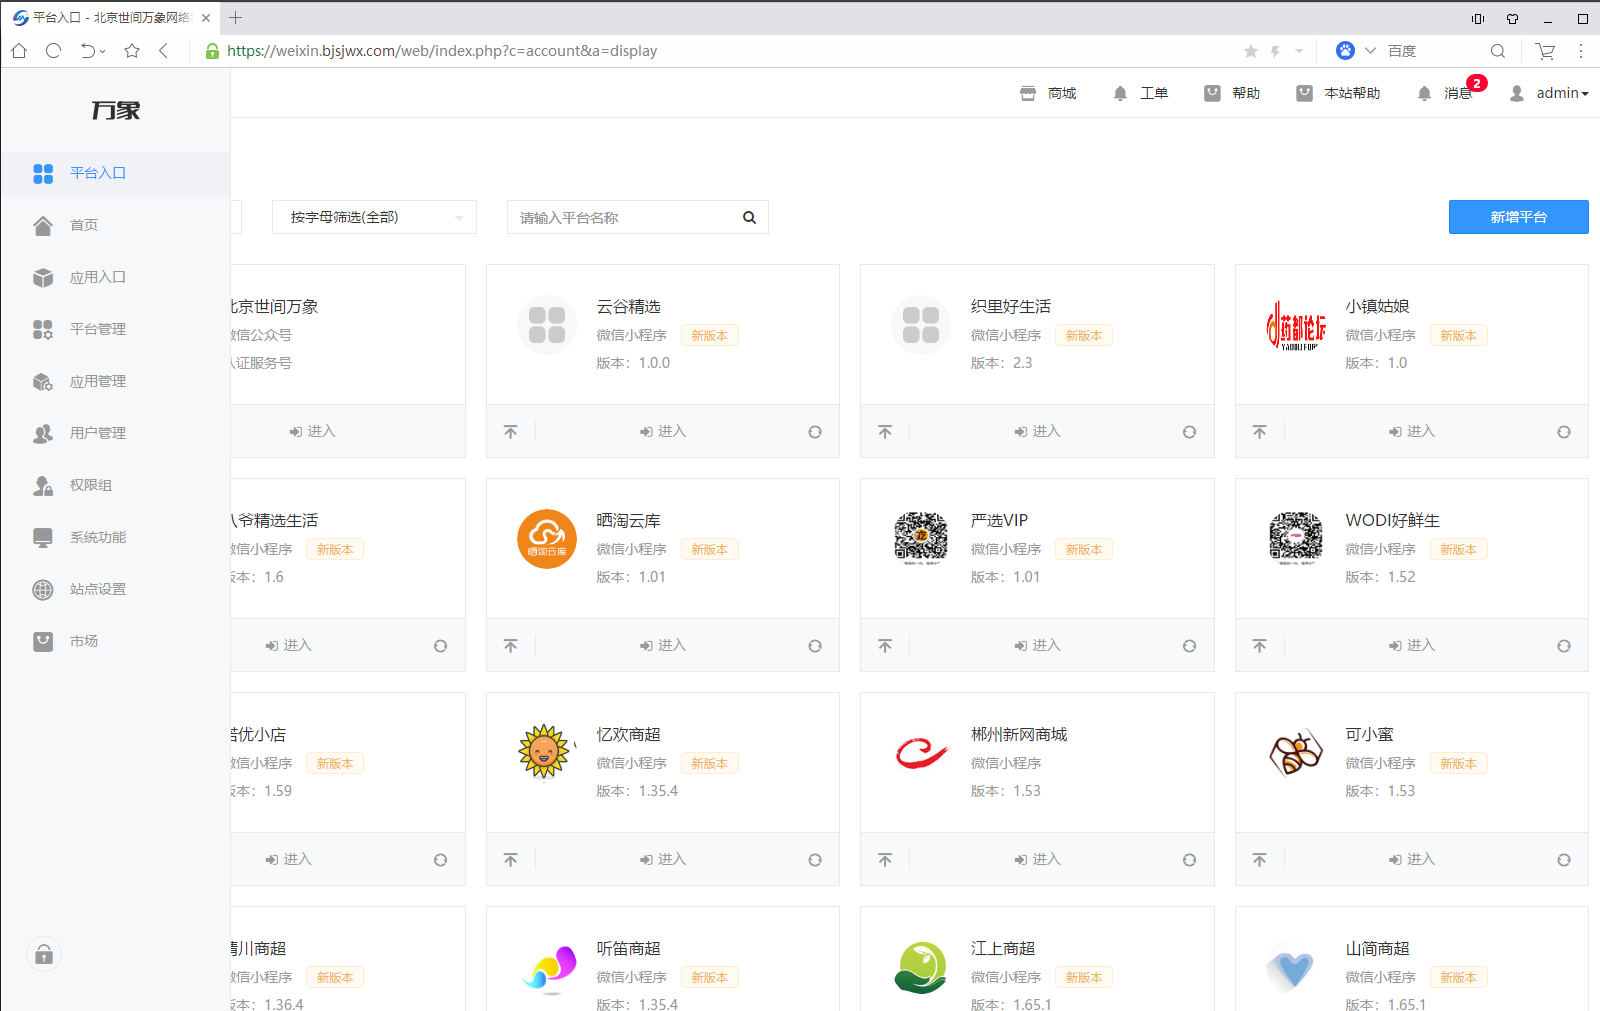Expand the 百度 search engine selector
The width and height of the screenshot is (1600, 1011).
pyautogui.click(x=1370, y=51)
